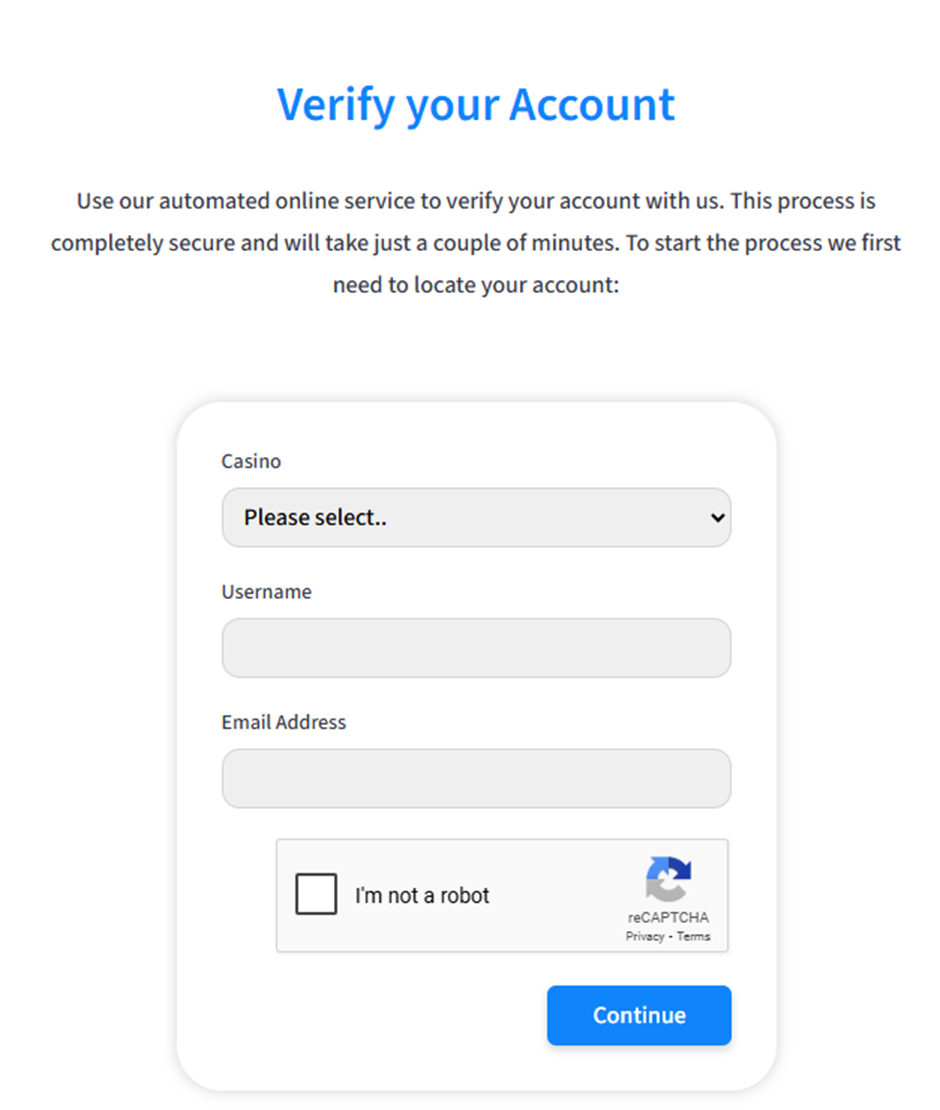This screenshot has width=940, height=1110.
Task: Focus the Username input field
Action: point(476,648)
